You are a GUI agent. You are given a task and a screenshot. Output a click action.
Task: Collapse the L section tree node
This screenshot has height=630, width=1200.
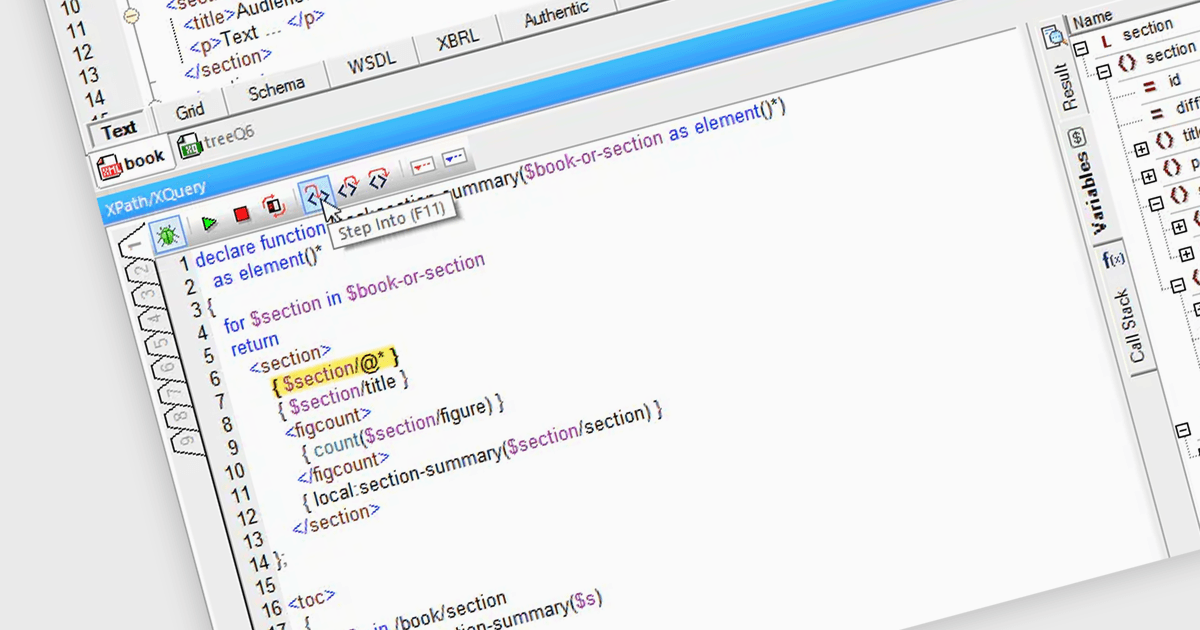[x=1080, y=47]
